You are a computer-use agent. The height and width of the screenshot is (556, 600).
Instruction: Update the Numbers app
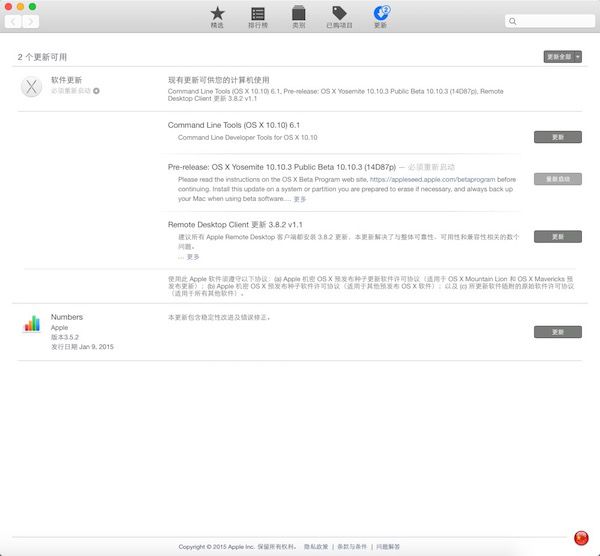coord(558,332)
